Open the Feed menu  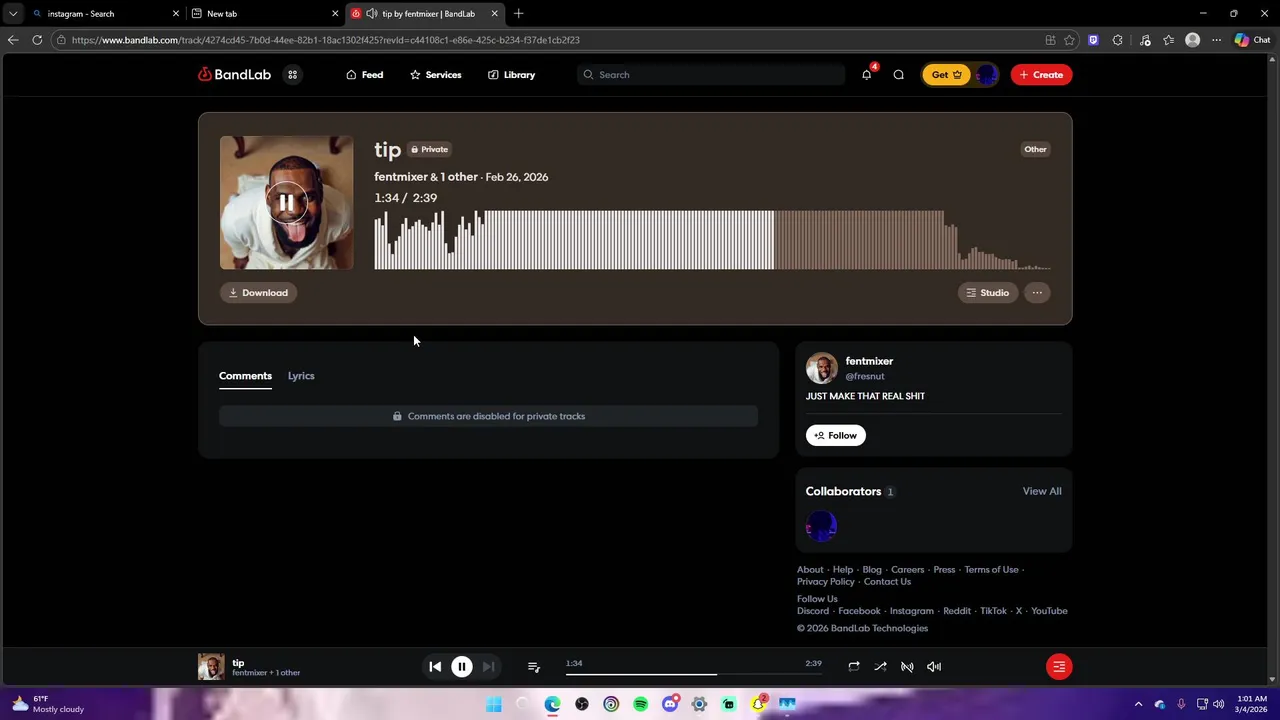364,75
